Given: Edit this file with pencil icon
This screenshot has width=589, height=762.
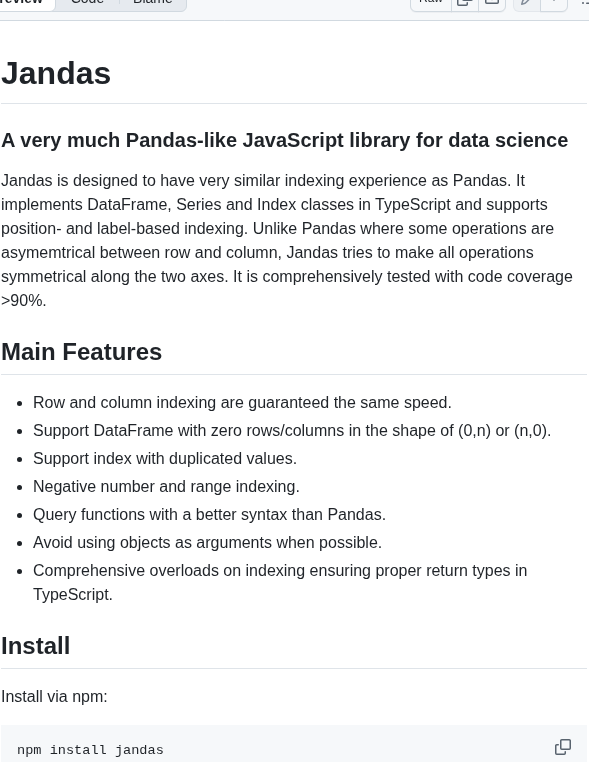Looking at the screenshot, I should [526, 2].
